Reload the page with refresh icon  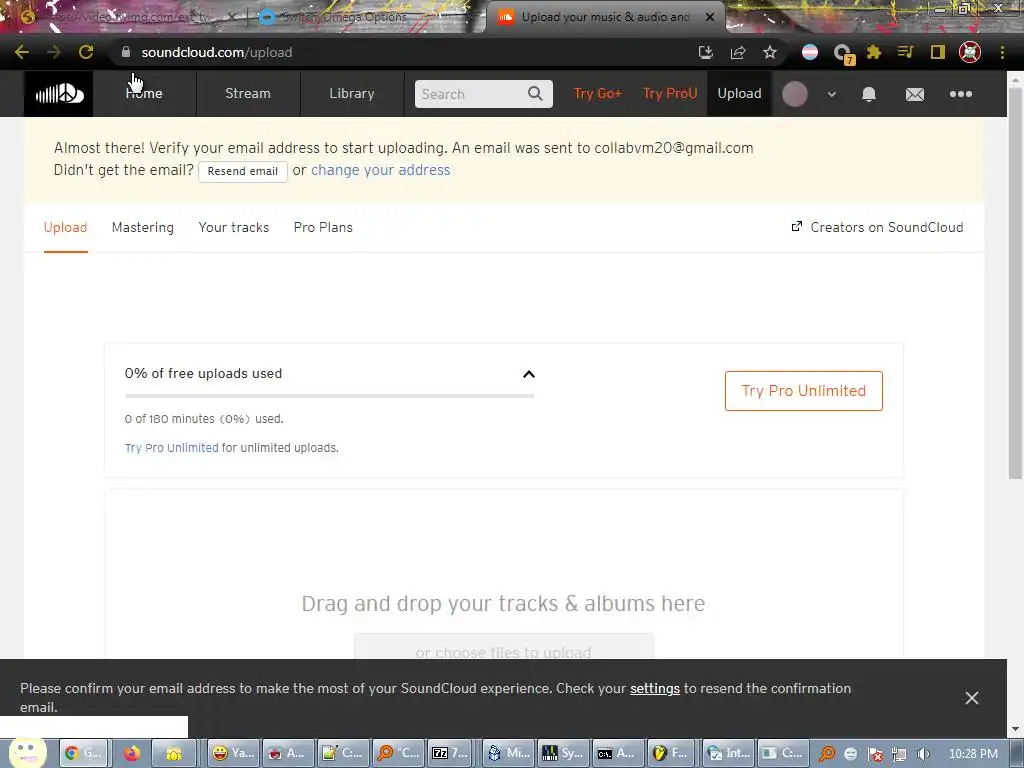click(x=86, y=52)
